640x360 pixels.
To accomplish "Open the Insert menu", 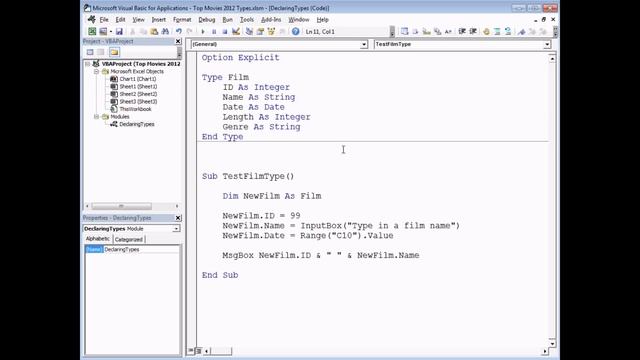I will 158,20.
